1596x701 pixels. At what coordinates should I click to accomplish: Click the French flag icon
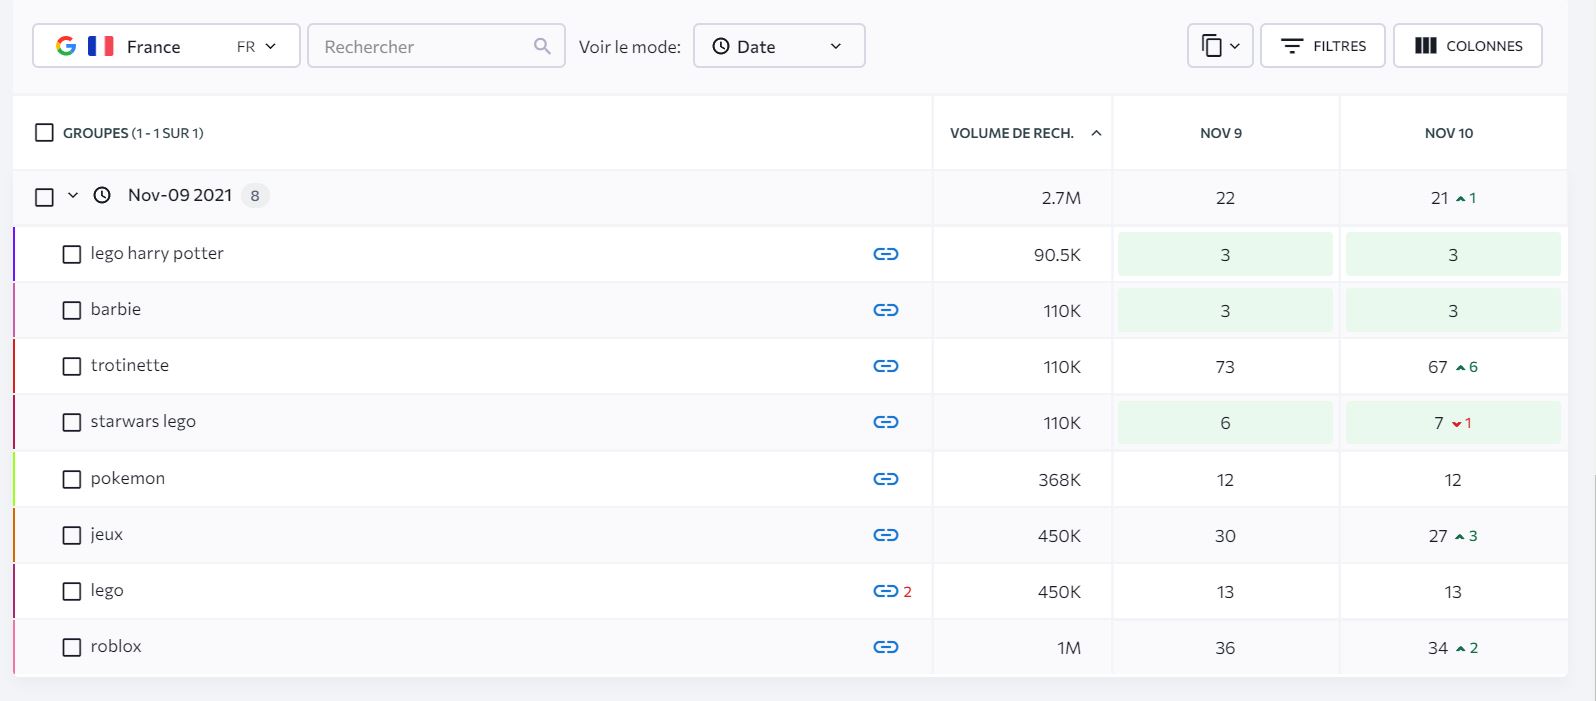pyautogui.click(x=100, y=46)
